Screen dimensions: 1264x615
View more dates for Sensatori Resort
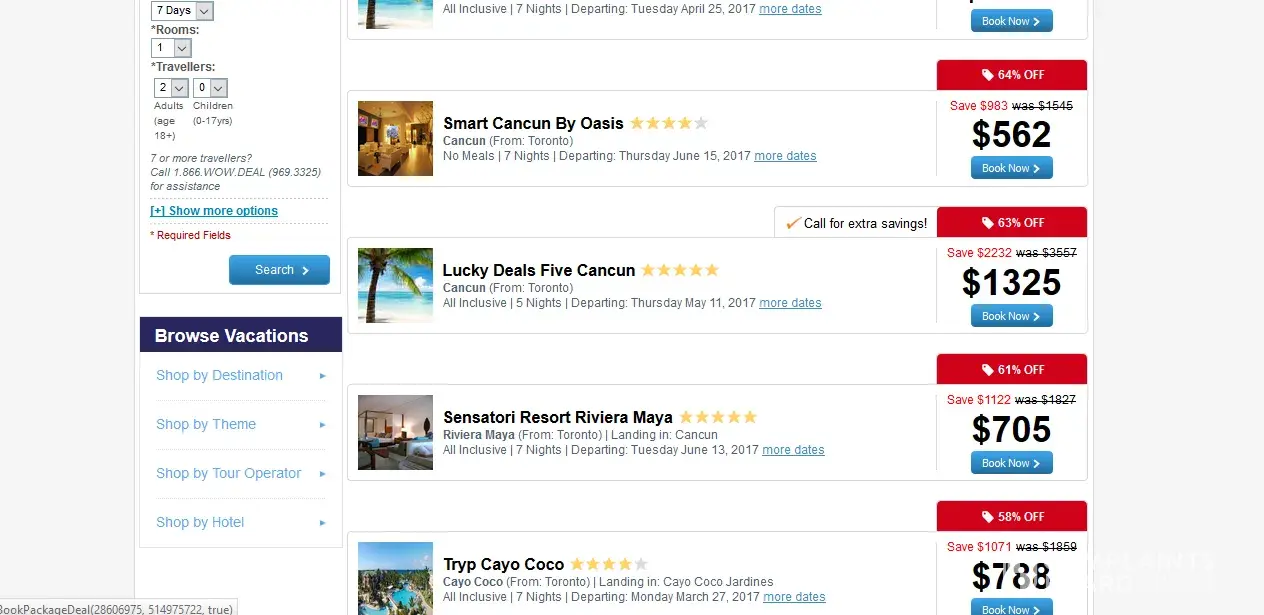coord(793,450)
